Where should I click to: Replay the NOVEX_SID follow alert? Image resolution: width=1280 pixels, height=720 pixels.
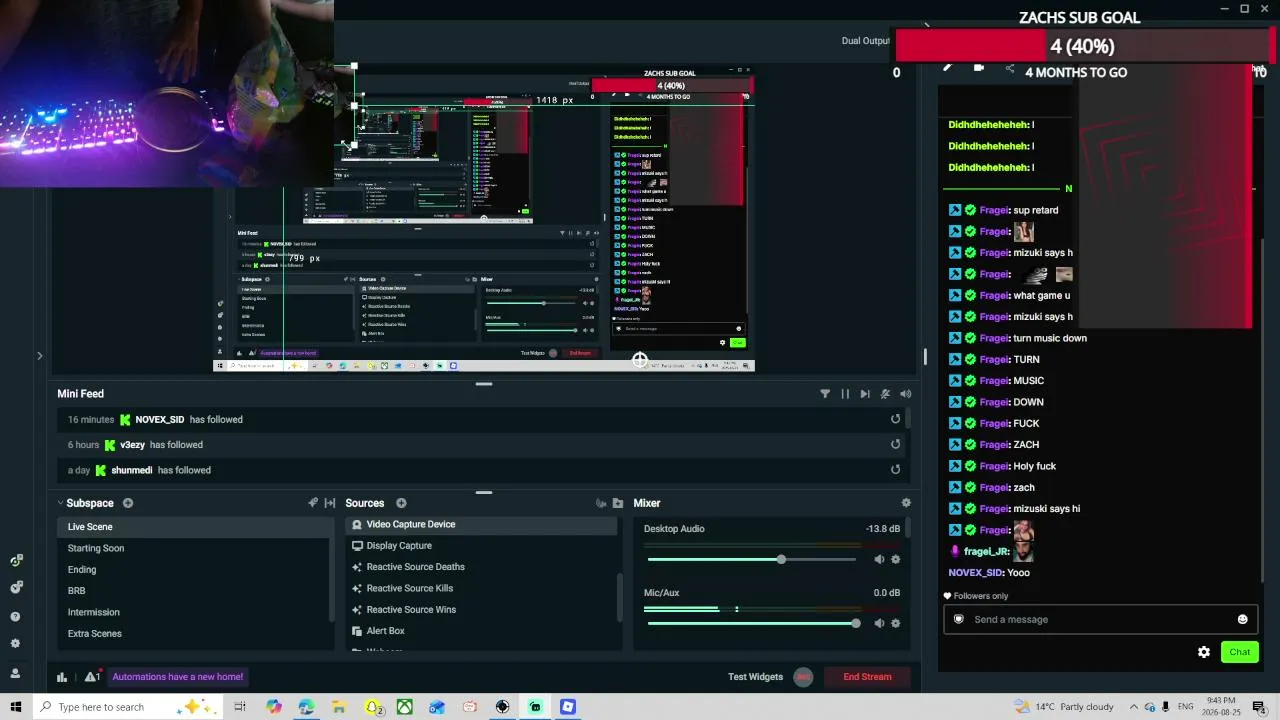895,419
